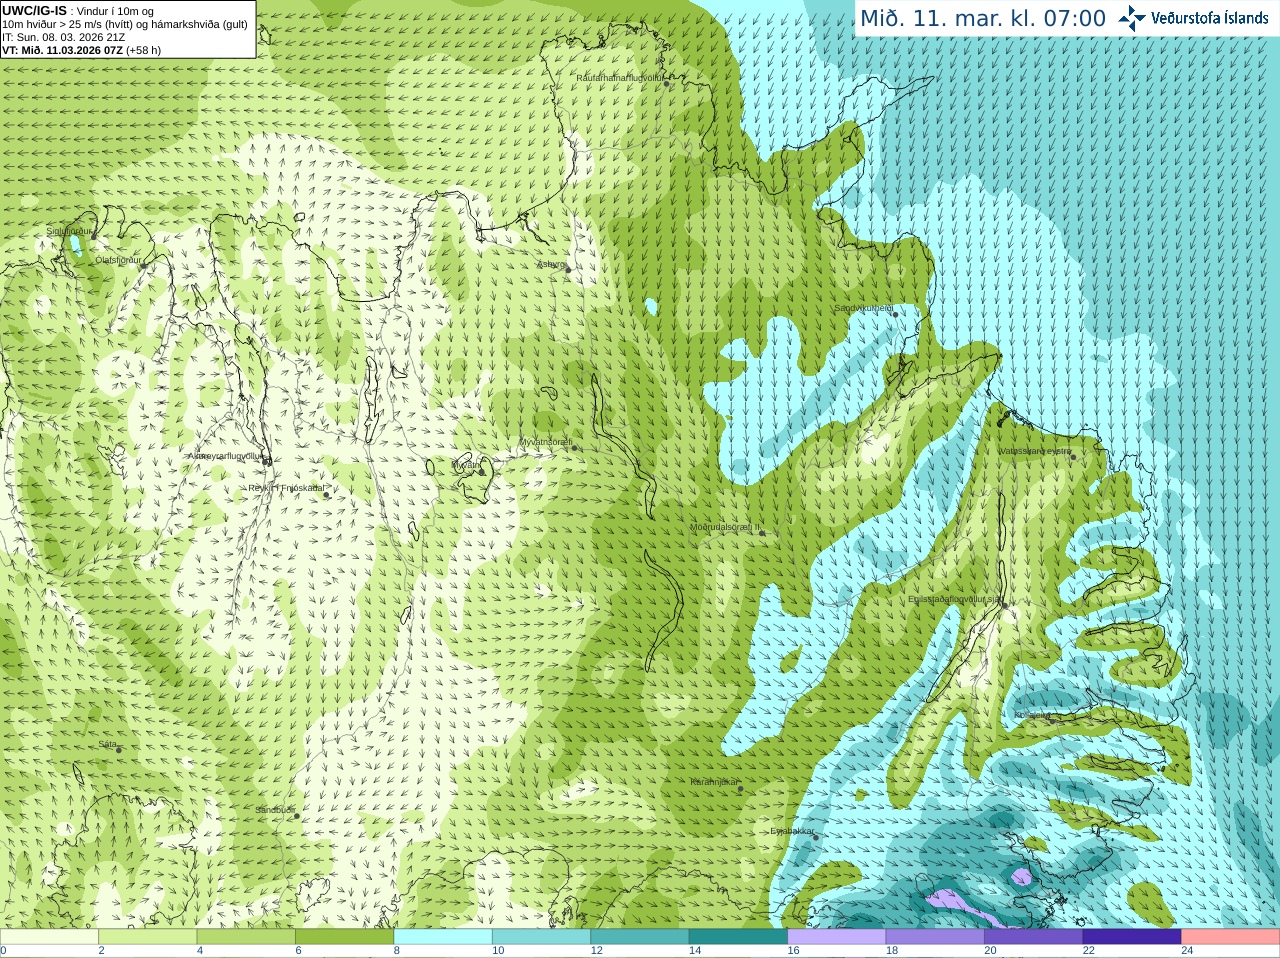The width and height of the screenshot is (1280, 958).
Task: Click the Veðurstofa Íslands logo
Action: pyautogui.click(x=1194, y=18)
